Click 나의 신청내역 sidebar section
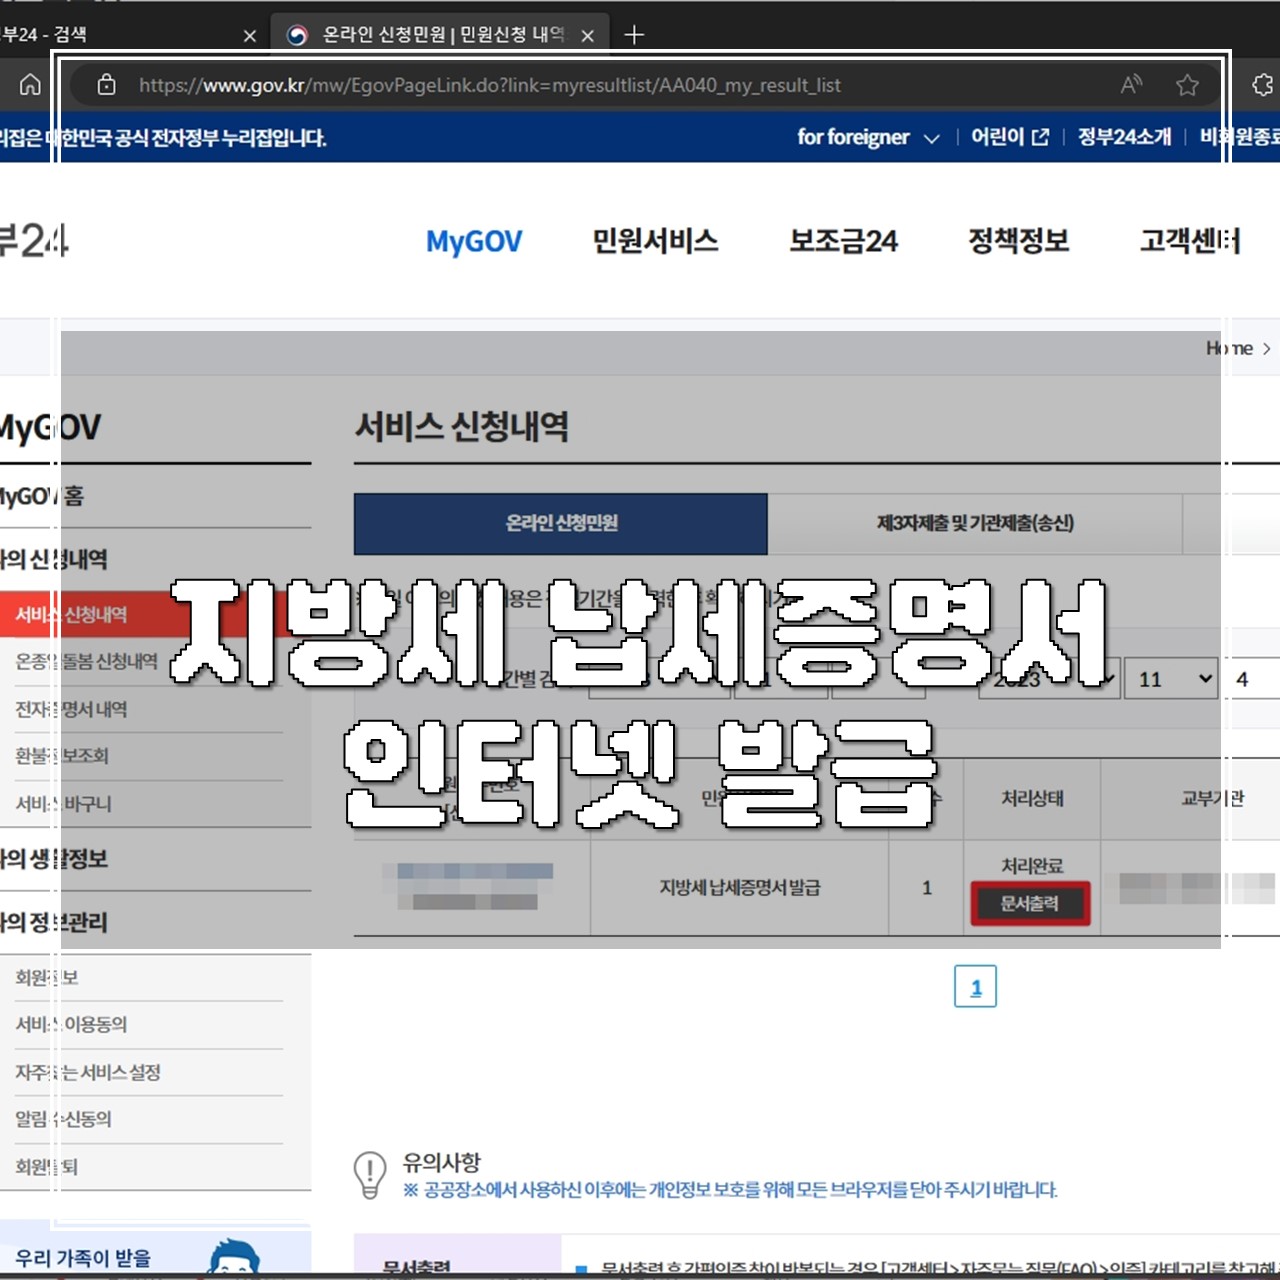Image resolution: width=1280 pixels, height=1280 pixels. pos(54,559)
